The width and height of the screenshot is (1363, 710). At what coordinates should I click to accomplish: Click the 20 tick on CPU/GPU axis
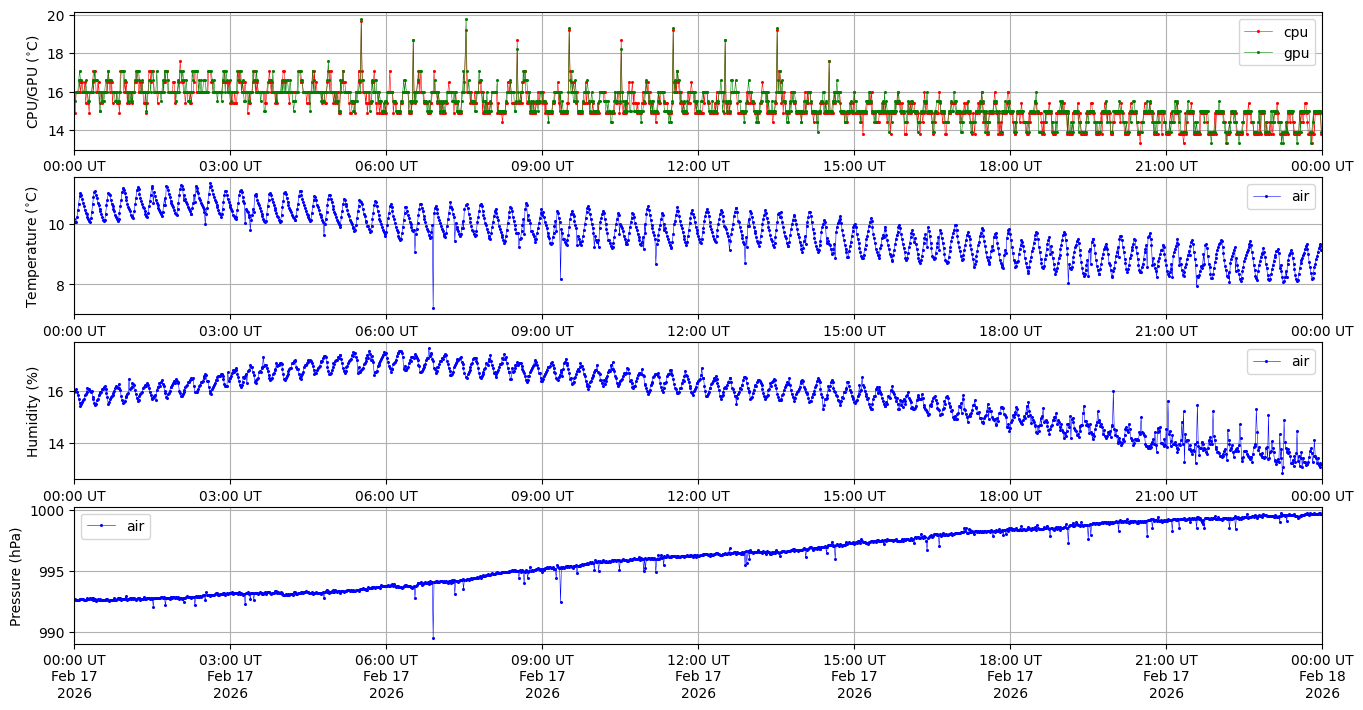point(56,17)
